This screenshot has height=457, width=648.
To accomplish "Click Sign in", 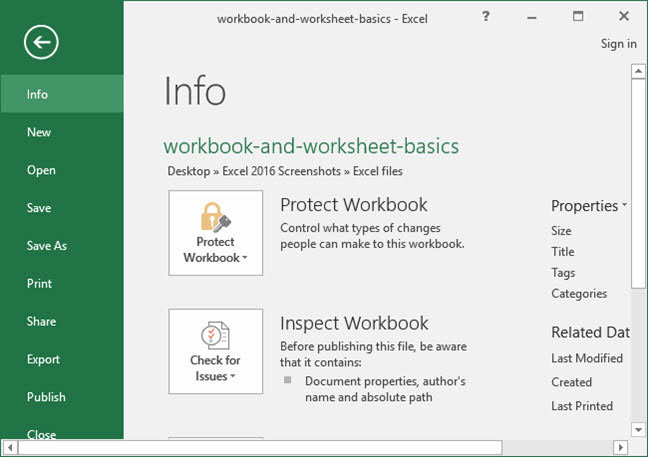I will 618,44.
